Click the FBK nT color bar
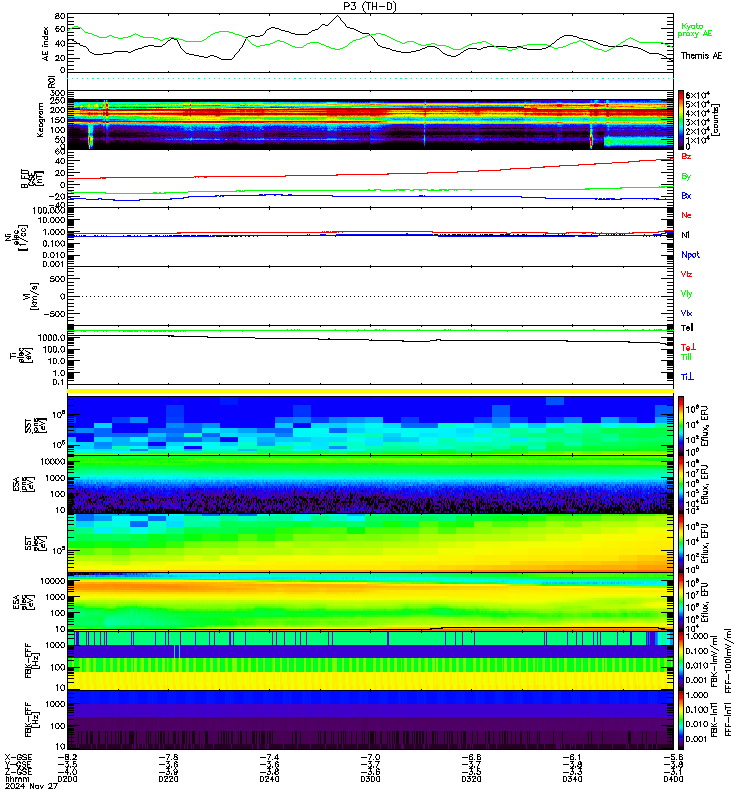 [x=681, y=719]
